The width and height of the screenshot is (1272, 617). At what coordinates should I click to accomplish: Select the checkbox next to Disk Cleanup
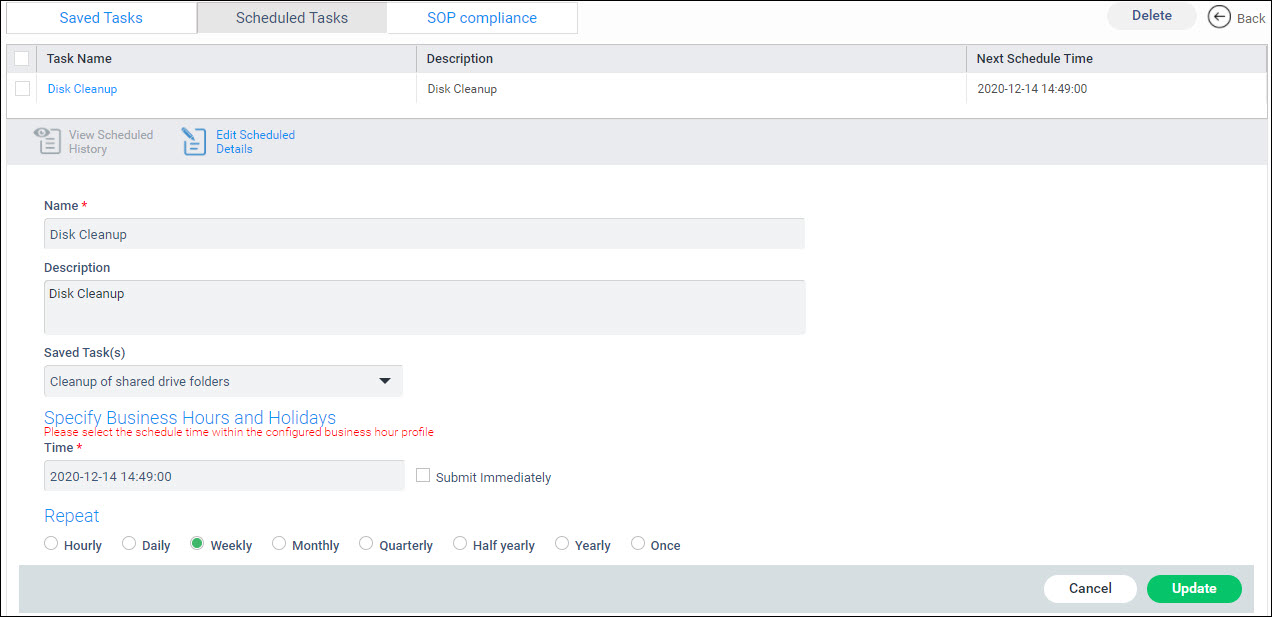tap(22, 89)
